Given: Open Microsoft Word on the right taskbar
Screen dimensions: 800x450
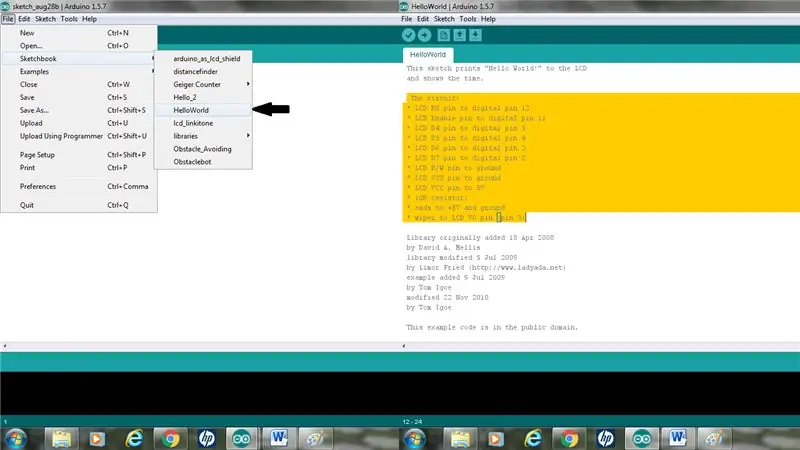Looking at the screenshot, I should (x=678, y=439).
